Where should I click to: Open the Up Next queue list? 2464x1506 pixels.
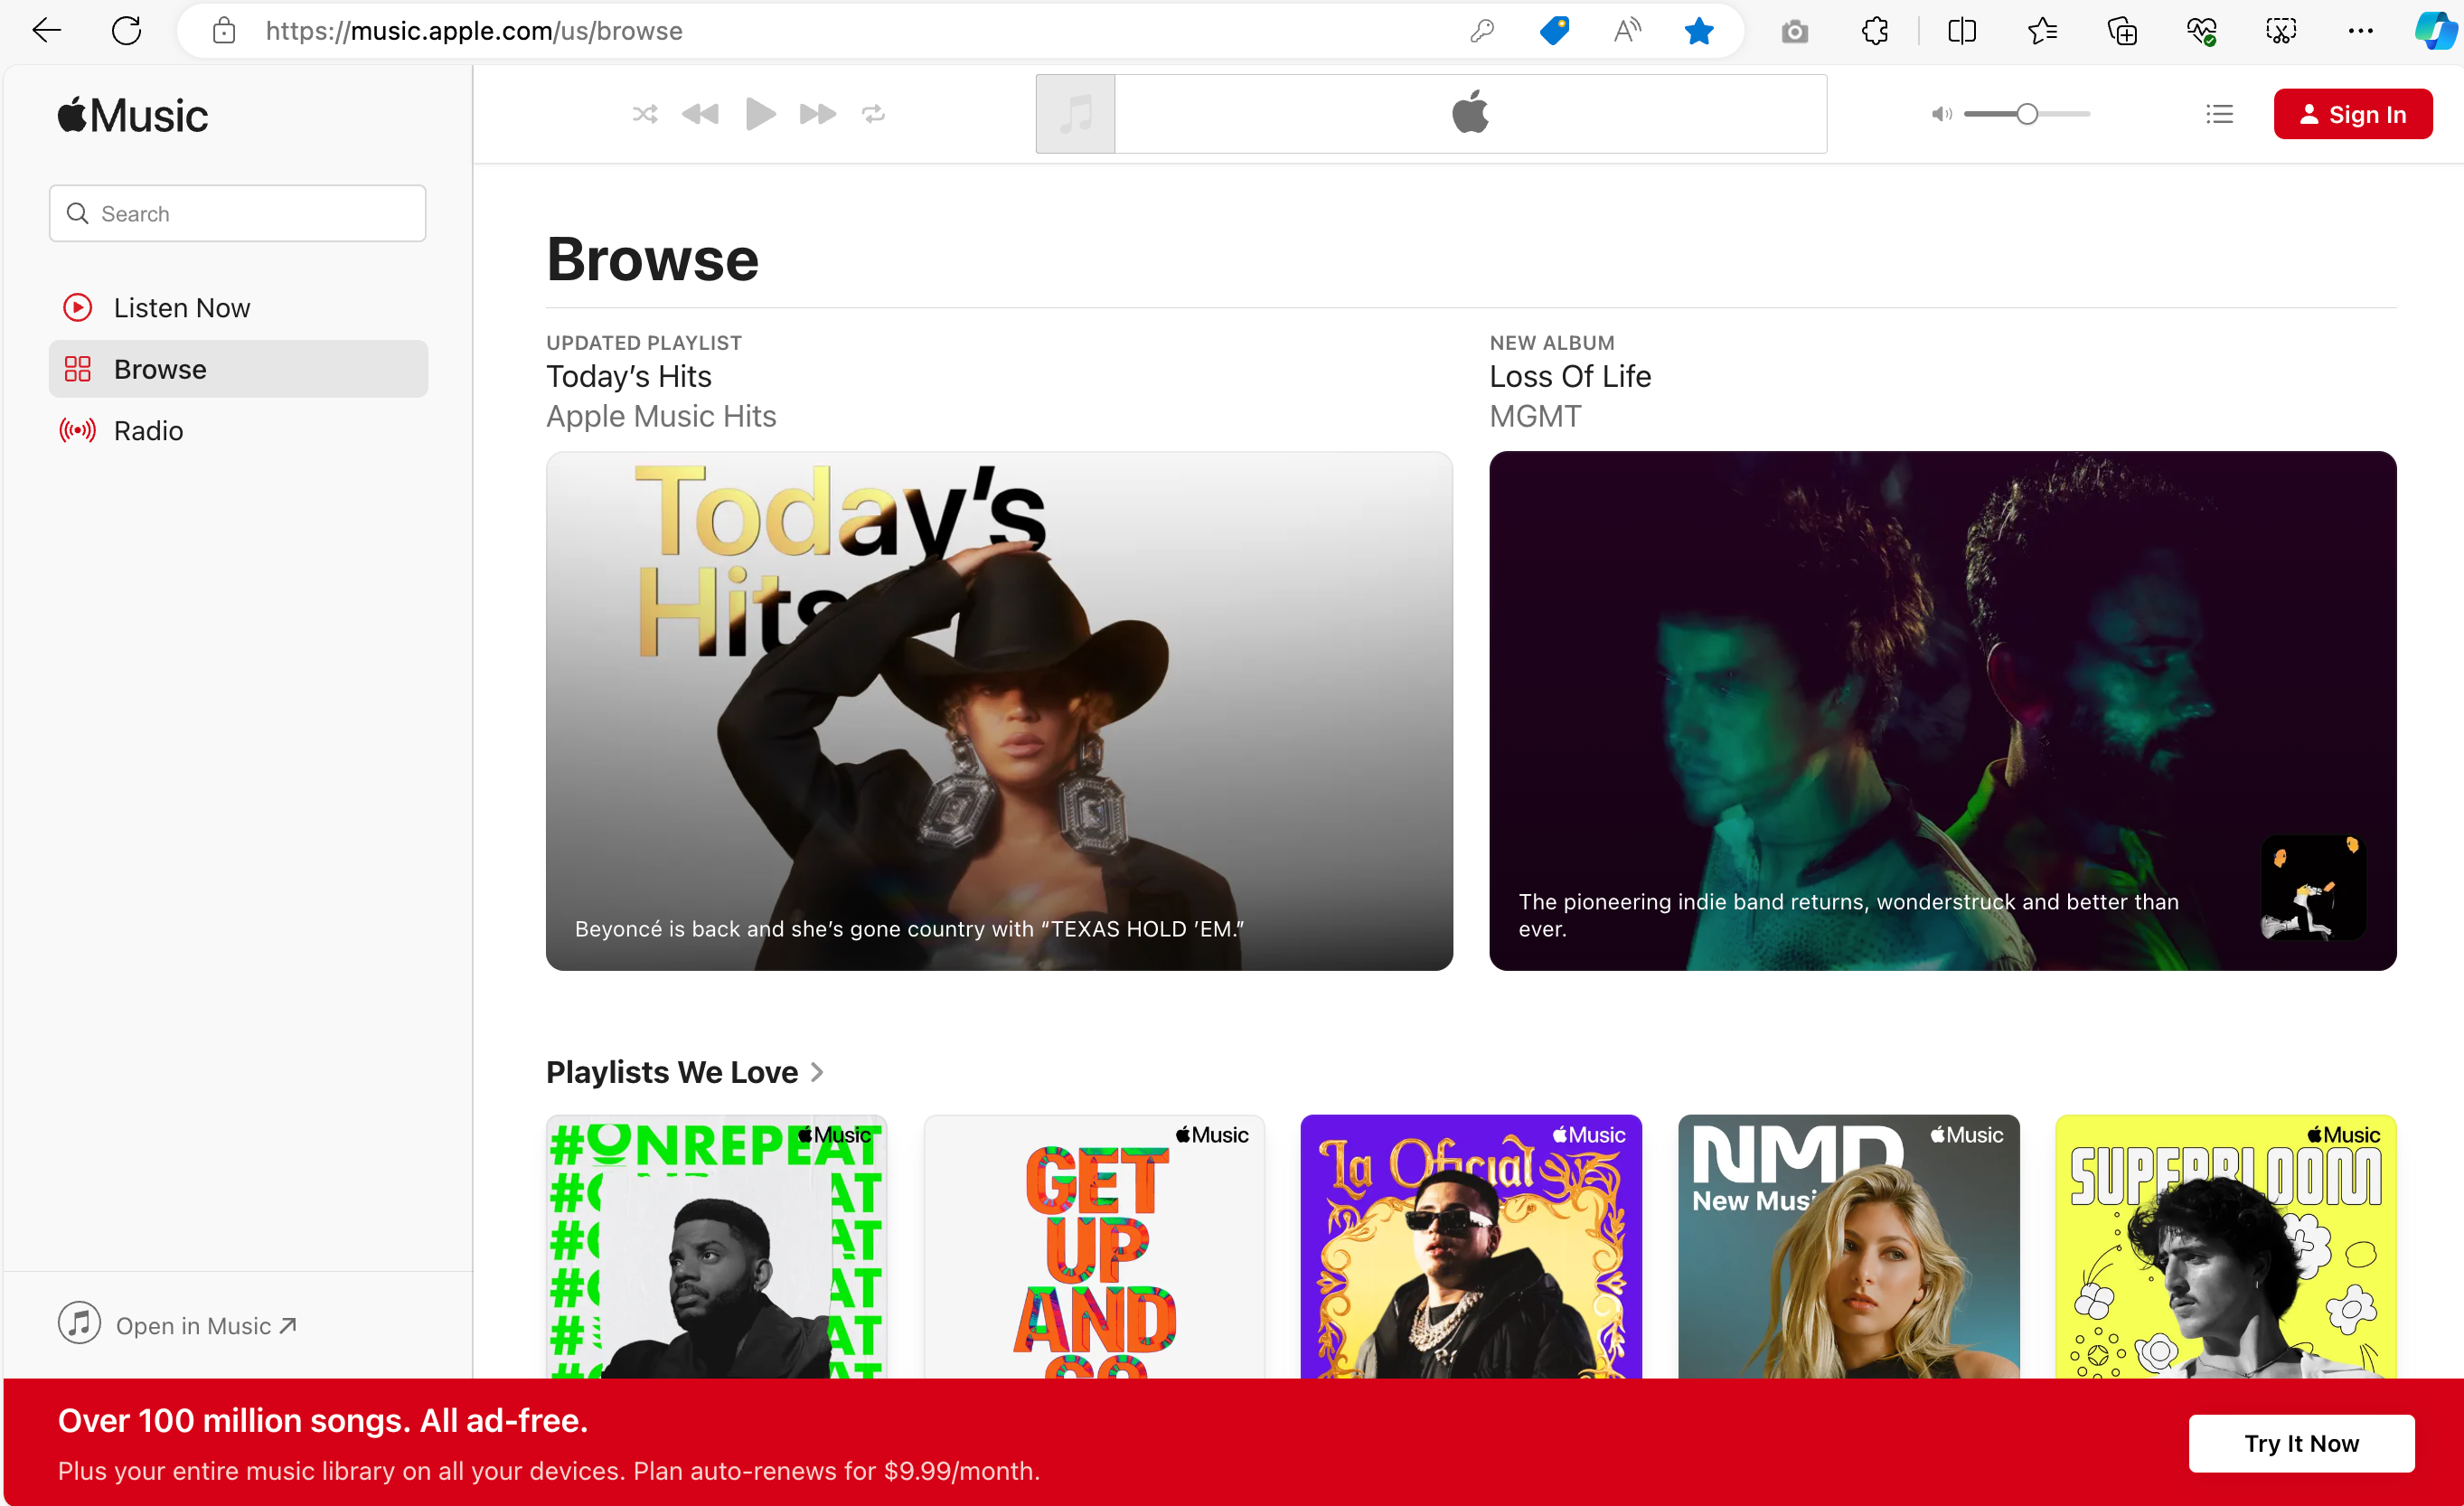[x=2219, y=114]
